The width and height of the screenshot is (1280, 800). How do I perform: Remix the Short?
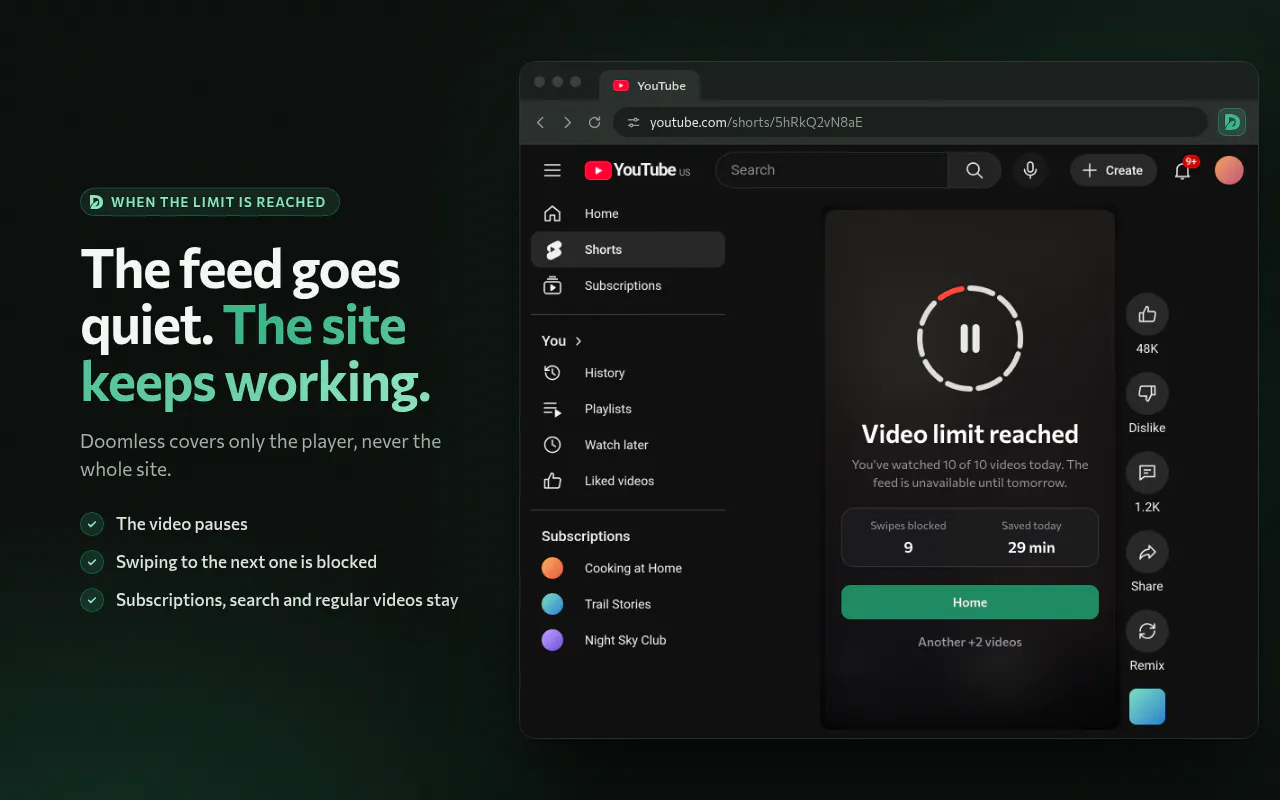pos(1147,630)
